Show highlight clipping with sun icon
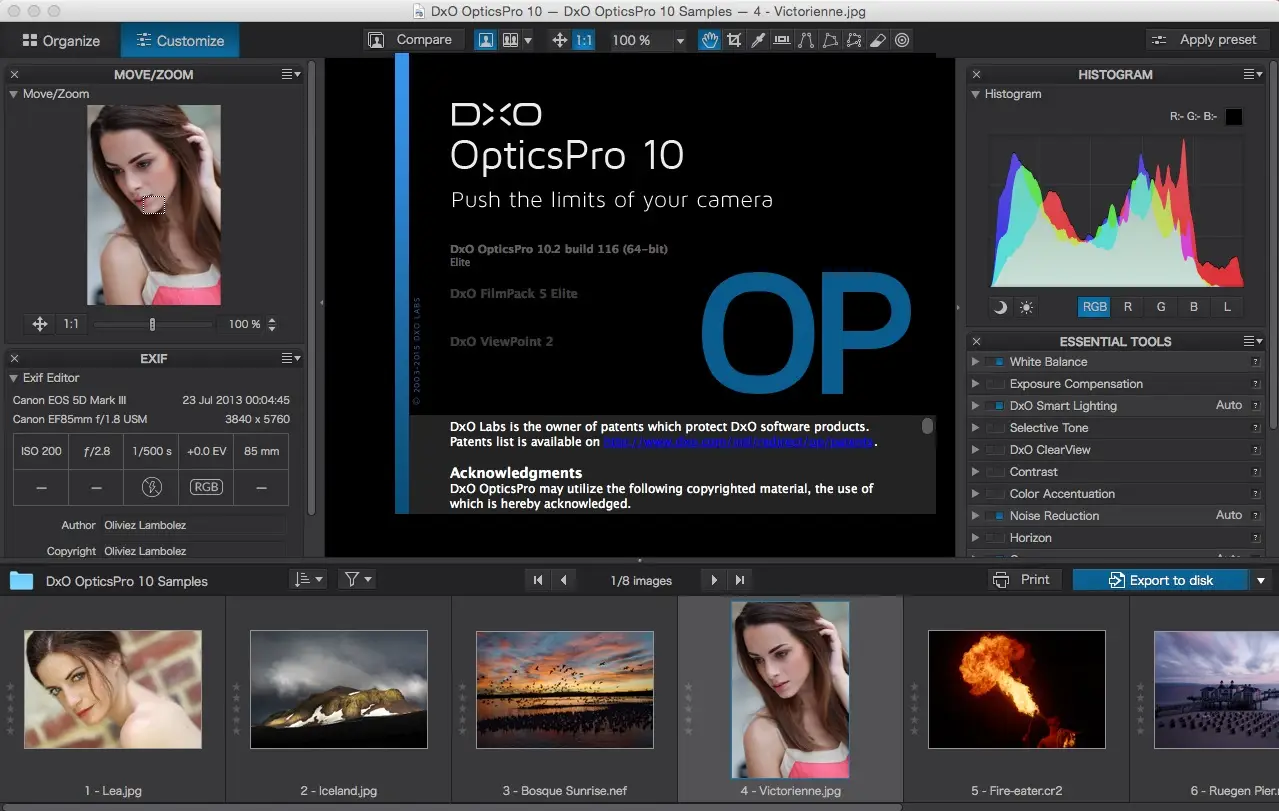The height and width of the screenshot is (811, 1279). 1026,307
